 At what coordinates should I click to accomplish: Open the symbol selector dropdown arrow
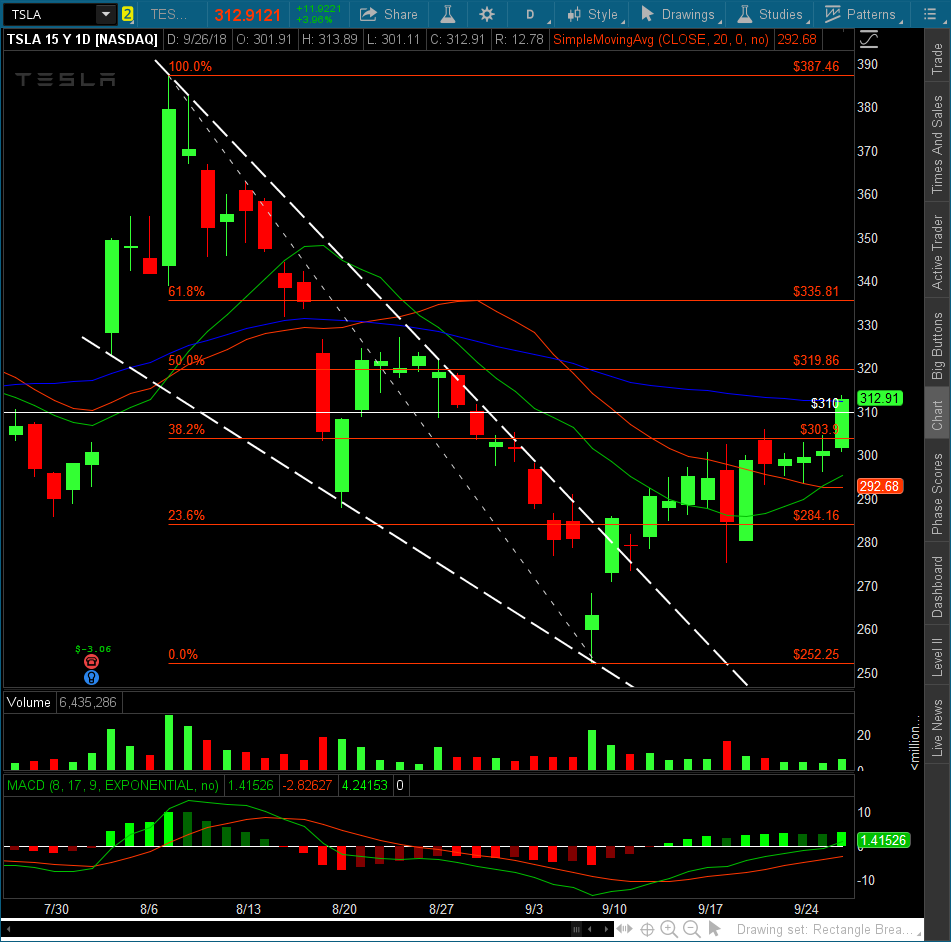[x=106, y=14]
